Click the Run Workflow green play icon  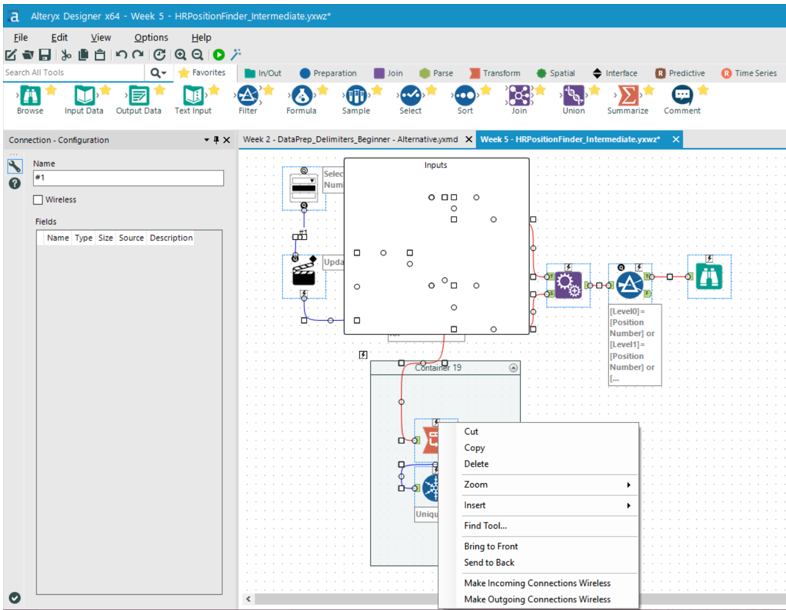coord(218,54)
